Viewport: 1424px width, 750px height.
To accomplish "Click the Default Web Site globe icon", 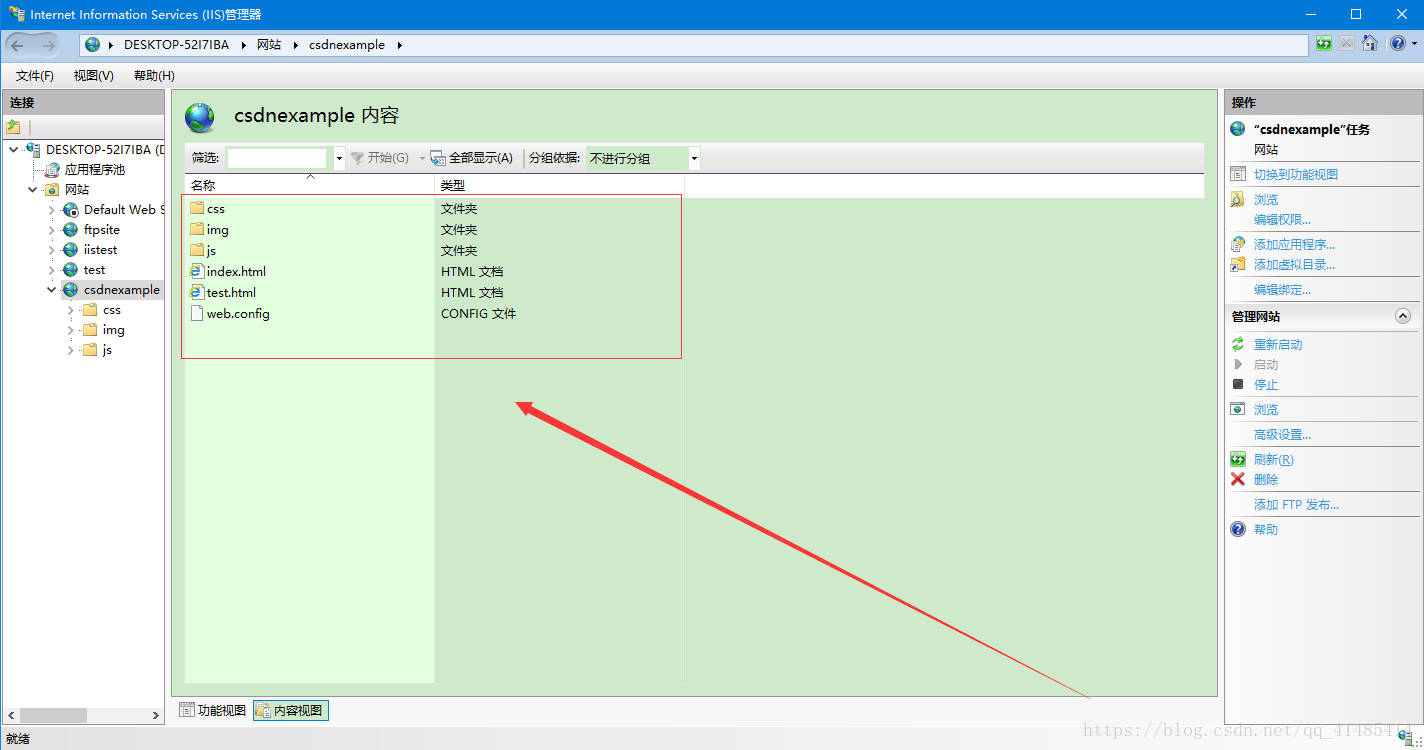I will click(x=70, y=210).
